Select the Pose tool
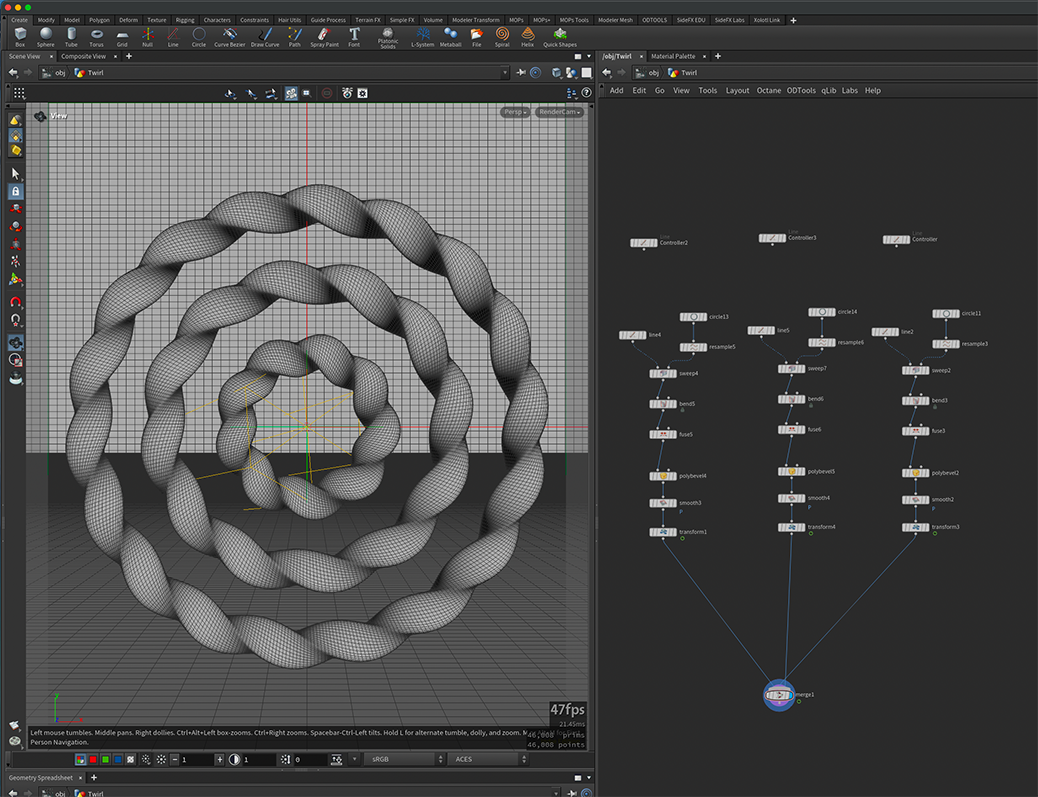 tap(16, 261)
